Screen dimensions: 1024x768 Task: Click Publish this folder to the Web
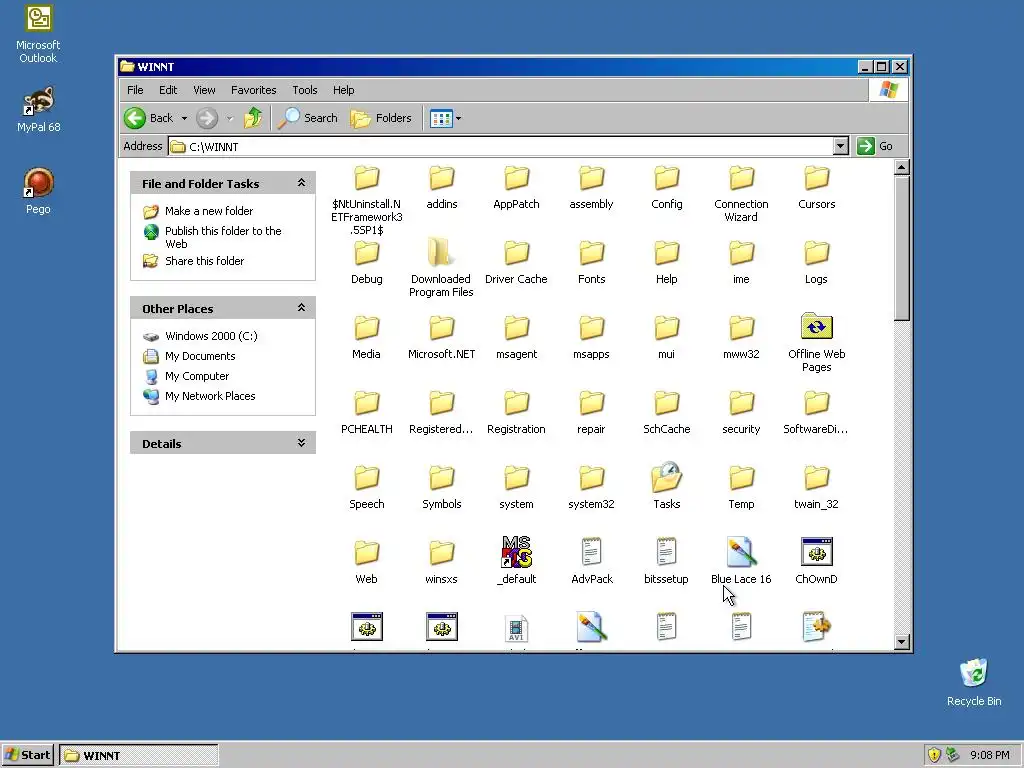(x=223, y=237)
